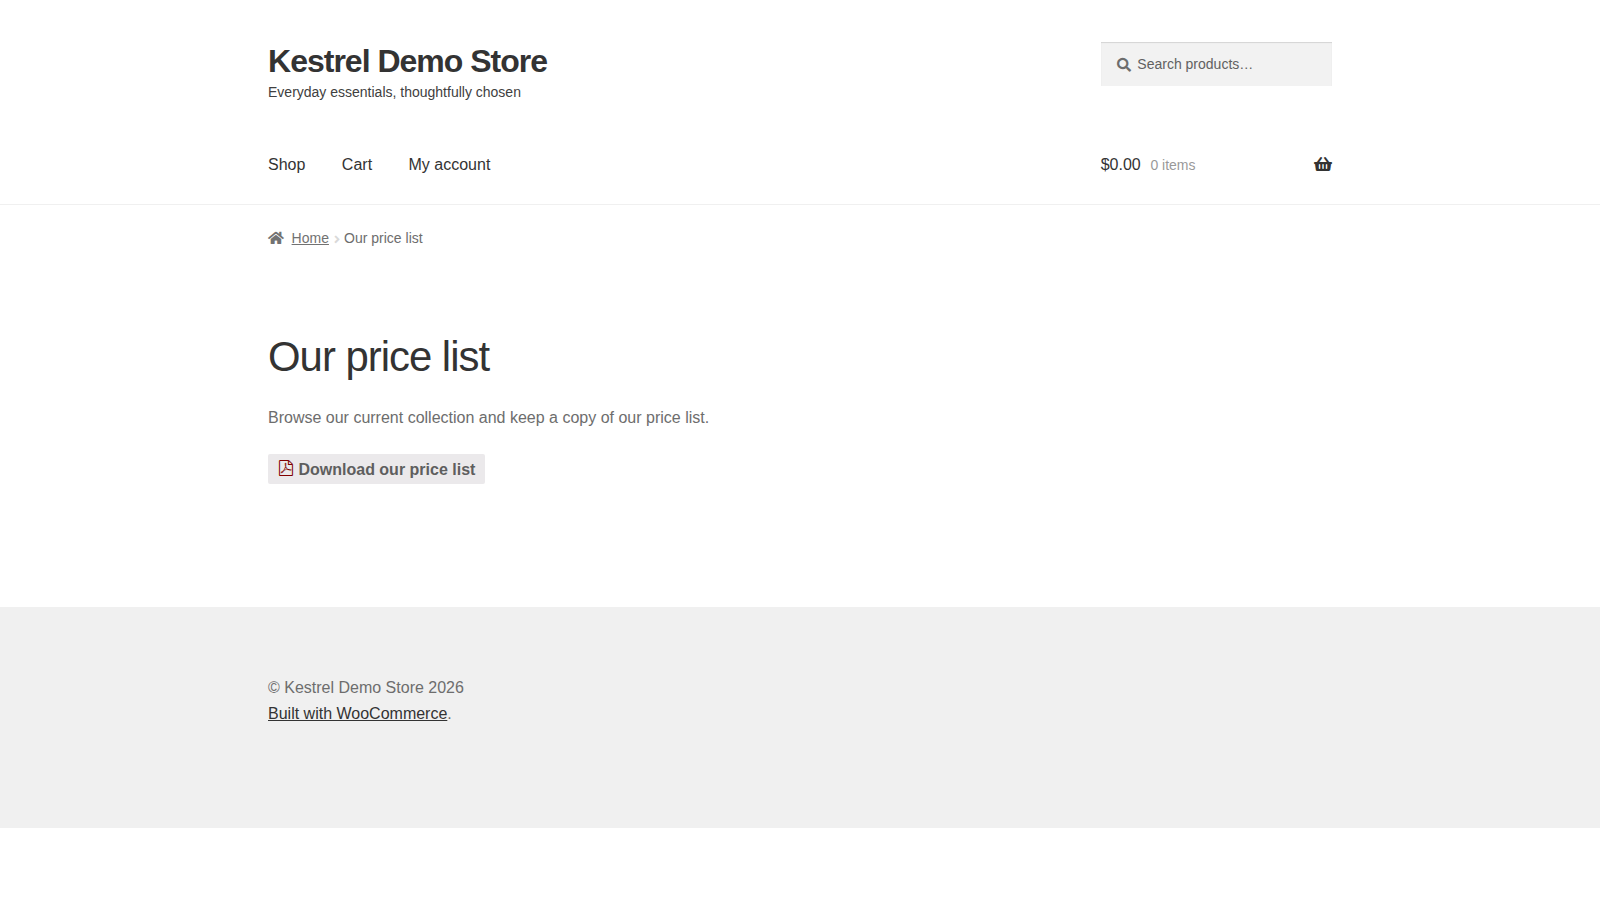Click the shopping basket icon
The image size is (1600, 900).
tap(1323, 164)
